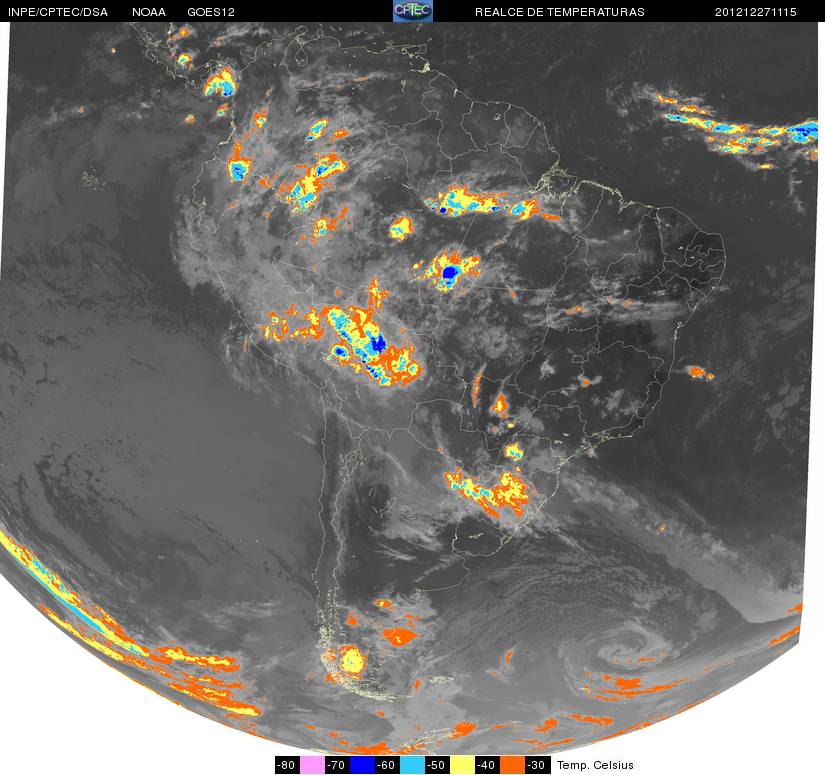Click the orange swatch in the legend
Image resolution: width=825 pixels, height=775 pixels.
(x=512, y=765)
